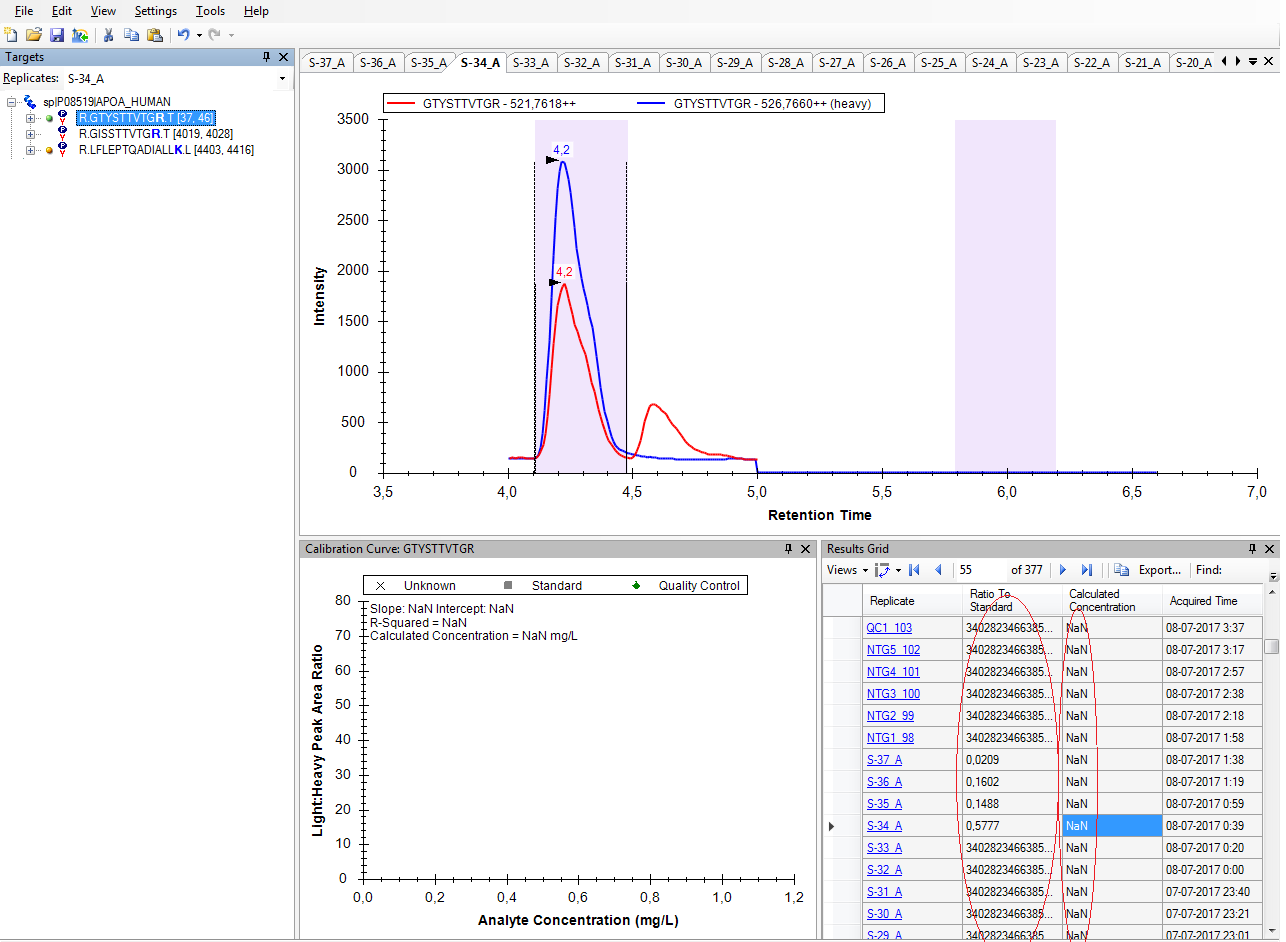
Task: Click the Paste clipboard toolbar icon
Action: (155, 35)
